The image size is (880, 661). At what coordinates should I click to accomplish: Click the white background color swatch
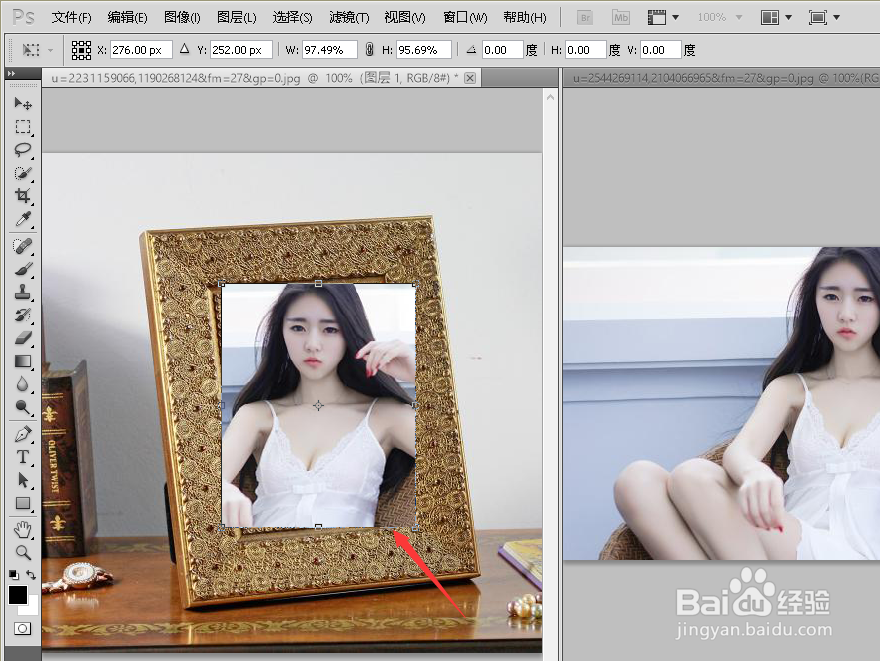(x=33, y=608)
